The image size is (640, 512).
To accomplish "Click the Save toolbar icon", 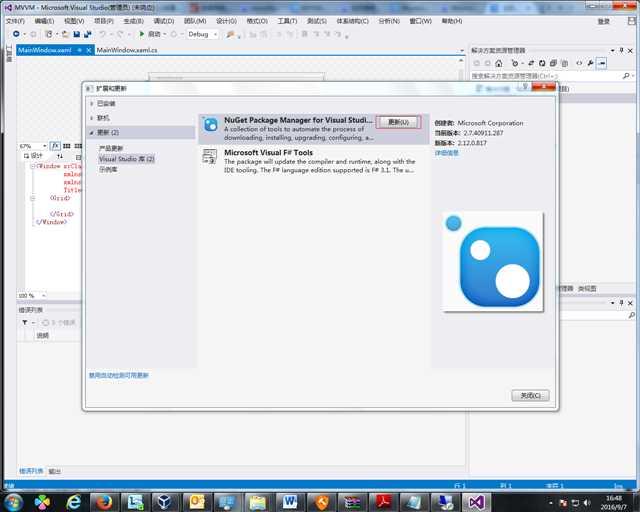I will click(x=76, y=34).
